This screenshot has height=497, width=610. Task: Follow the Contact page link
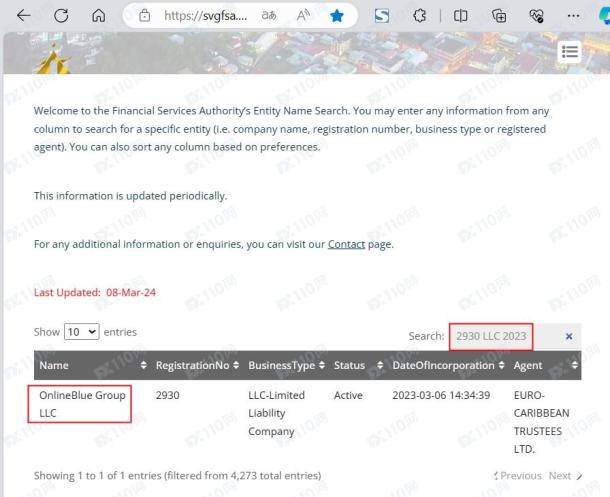click(x=346, y=244)
